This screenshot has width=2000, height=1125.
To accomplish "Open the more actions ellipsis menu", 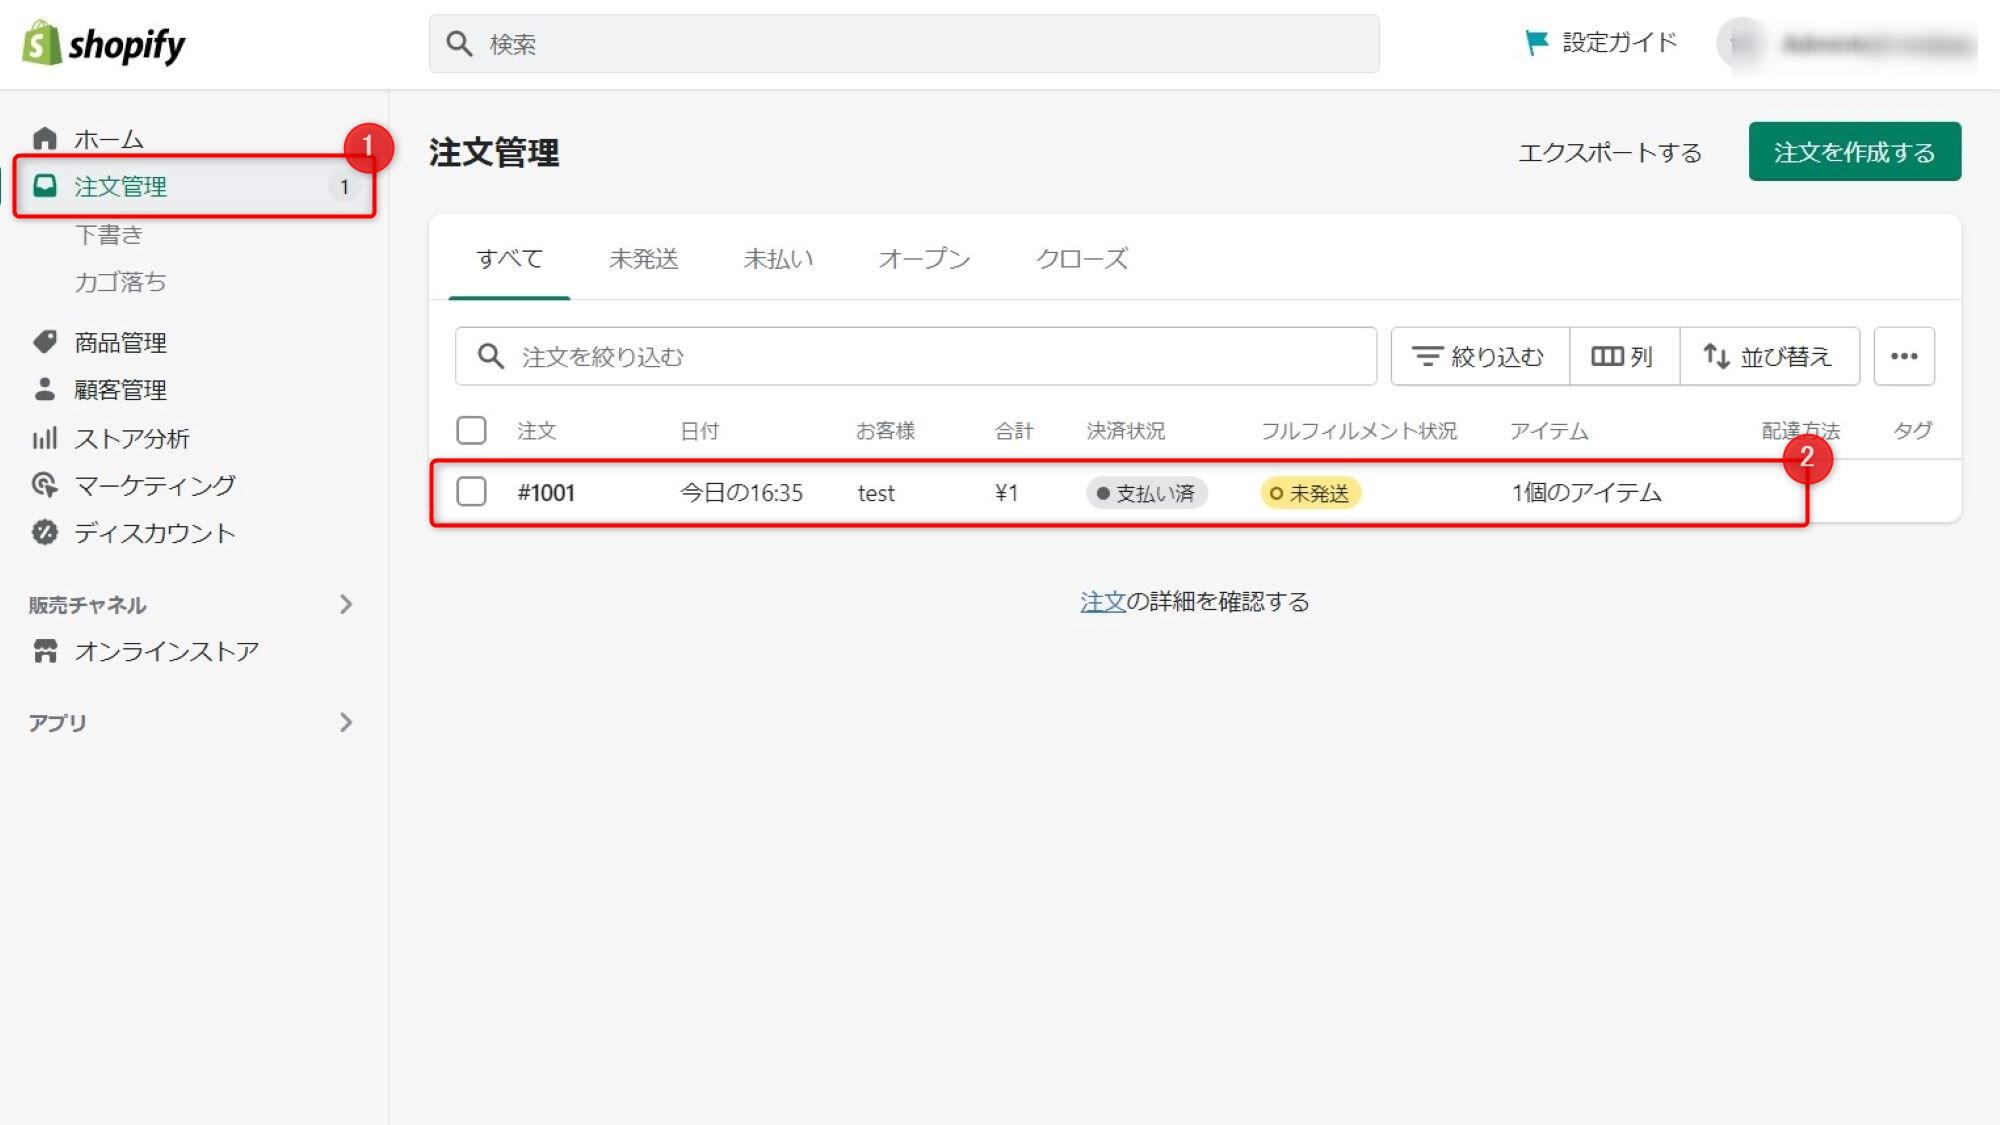I will click(1904, 355).
